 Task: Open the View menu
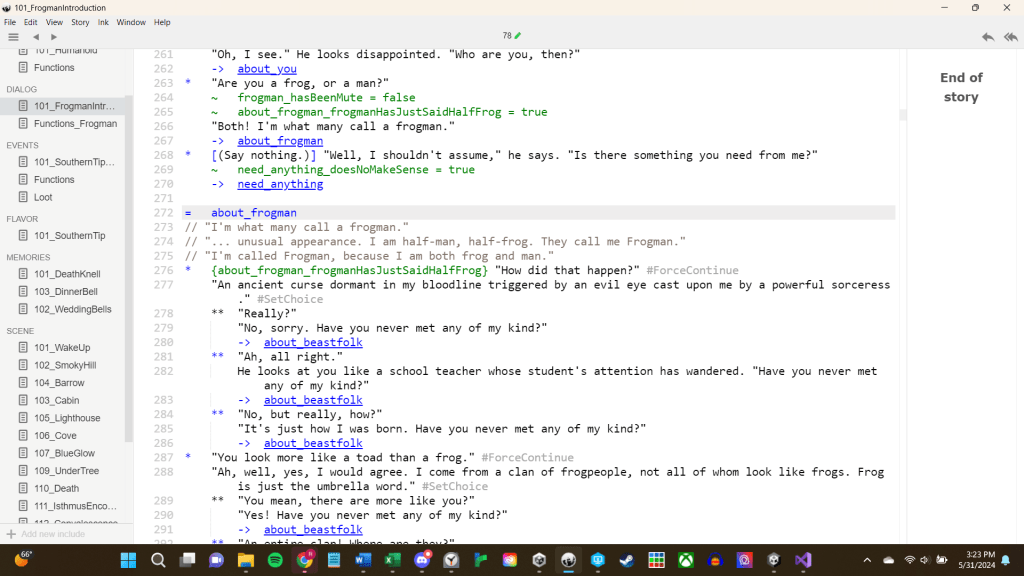point(54,22)
